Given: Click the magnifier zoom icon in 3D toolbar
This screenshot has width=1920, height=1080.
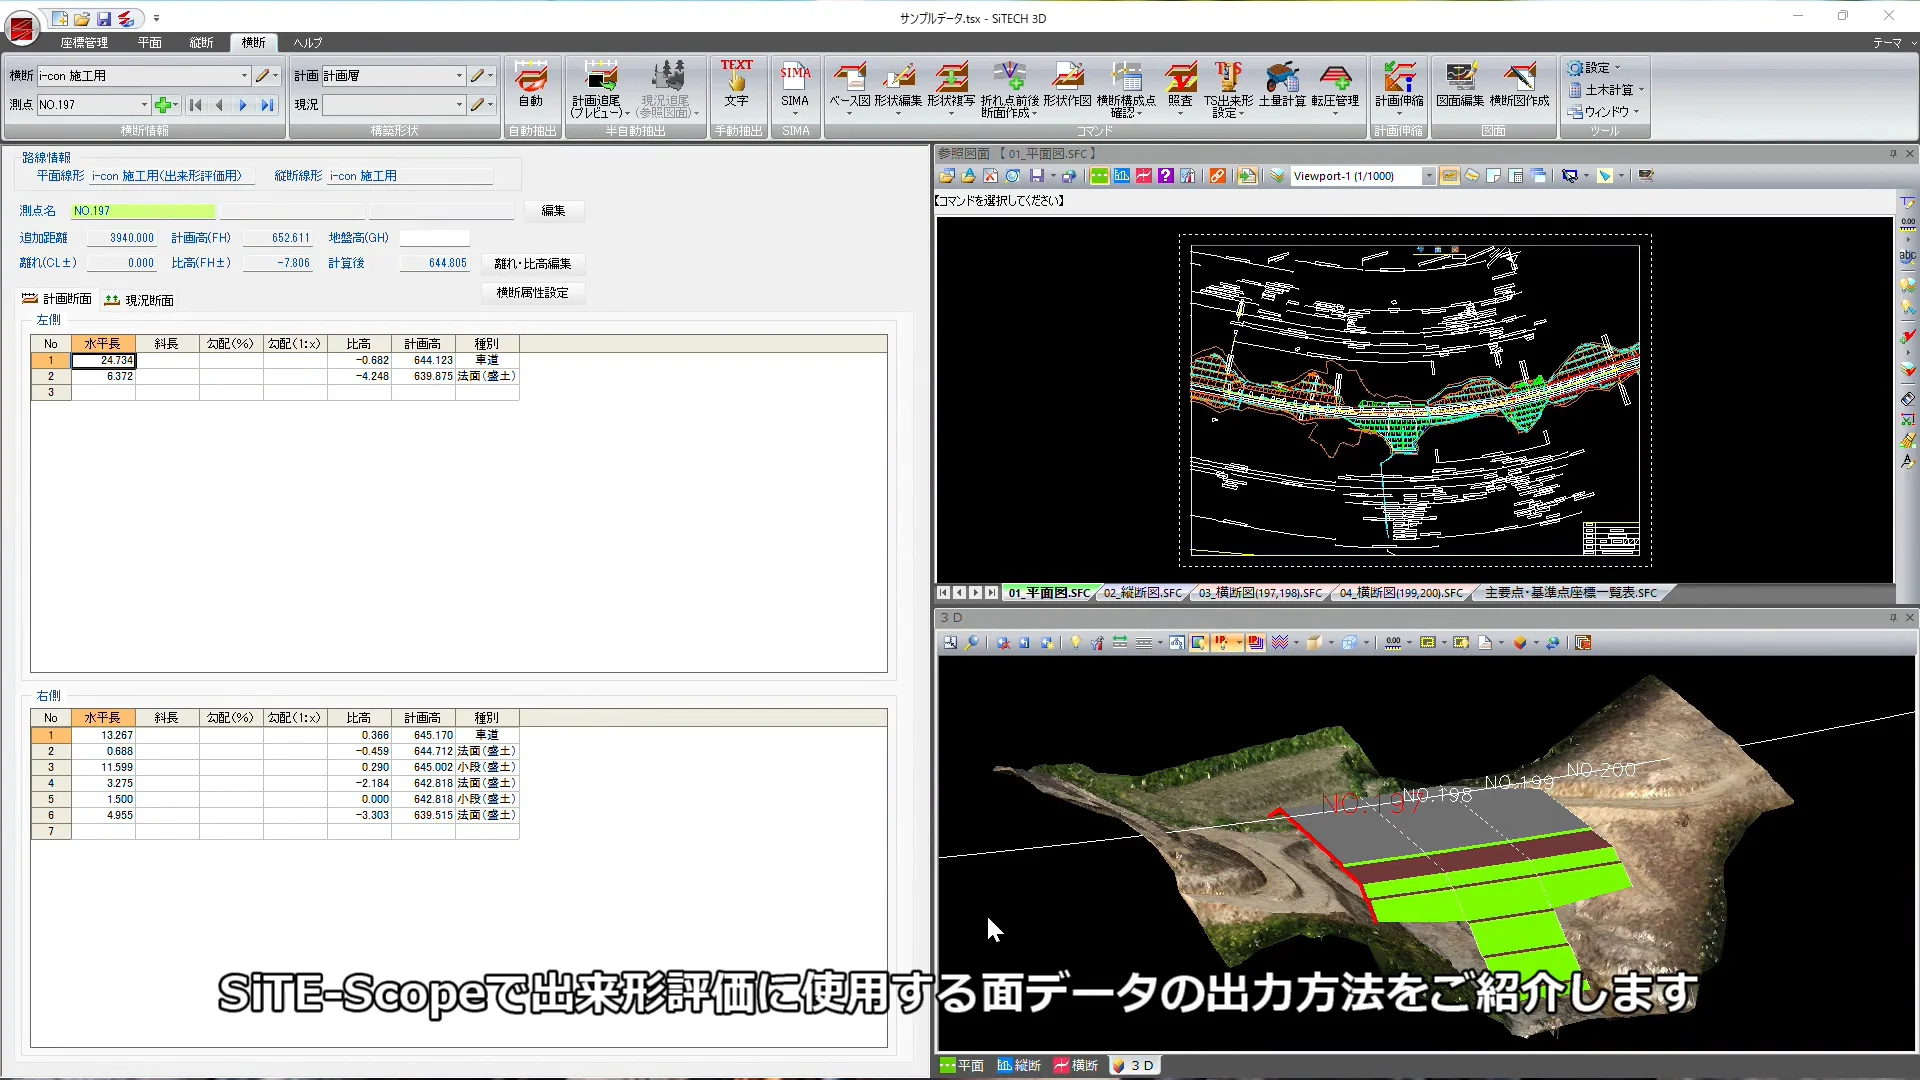Looking at the screenshot, I should 972,643.
